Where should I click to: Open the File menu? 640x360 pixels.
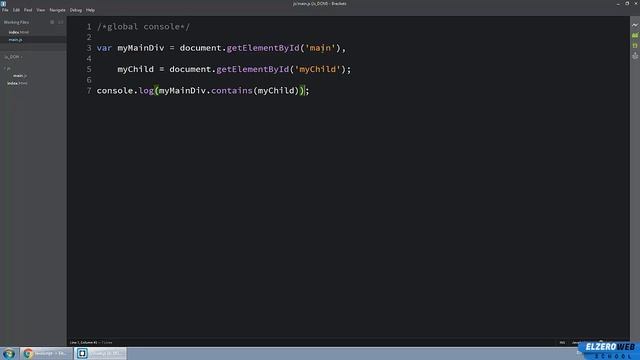[x=5, y=10]
